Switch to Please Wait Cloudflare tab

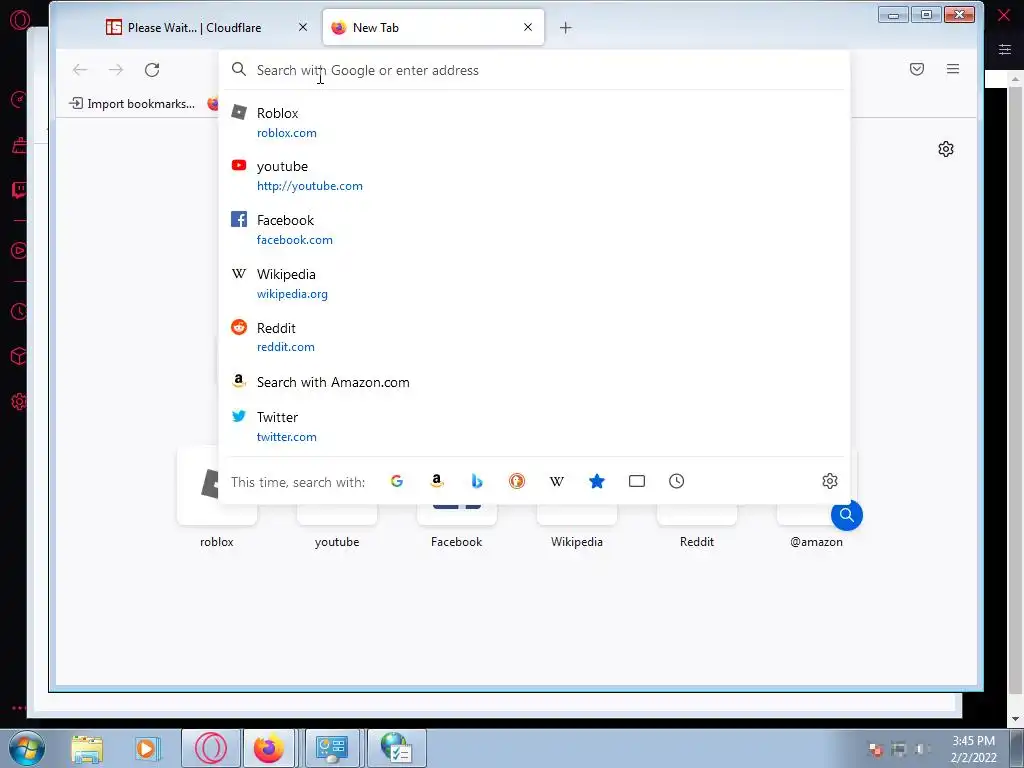pyautogui.click(x=195, y=27)
